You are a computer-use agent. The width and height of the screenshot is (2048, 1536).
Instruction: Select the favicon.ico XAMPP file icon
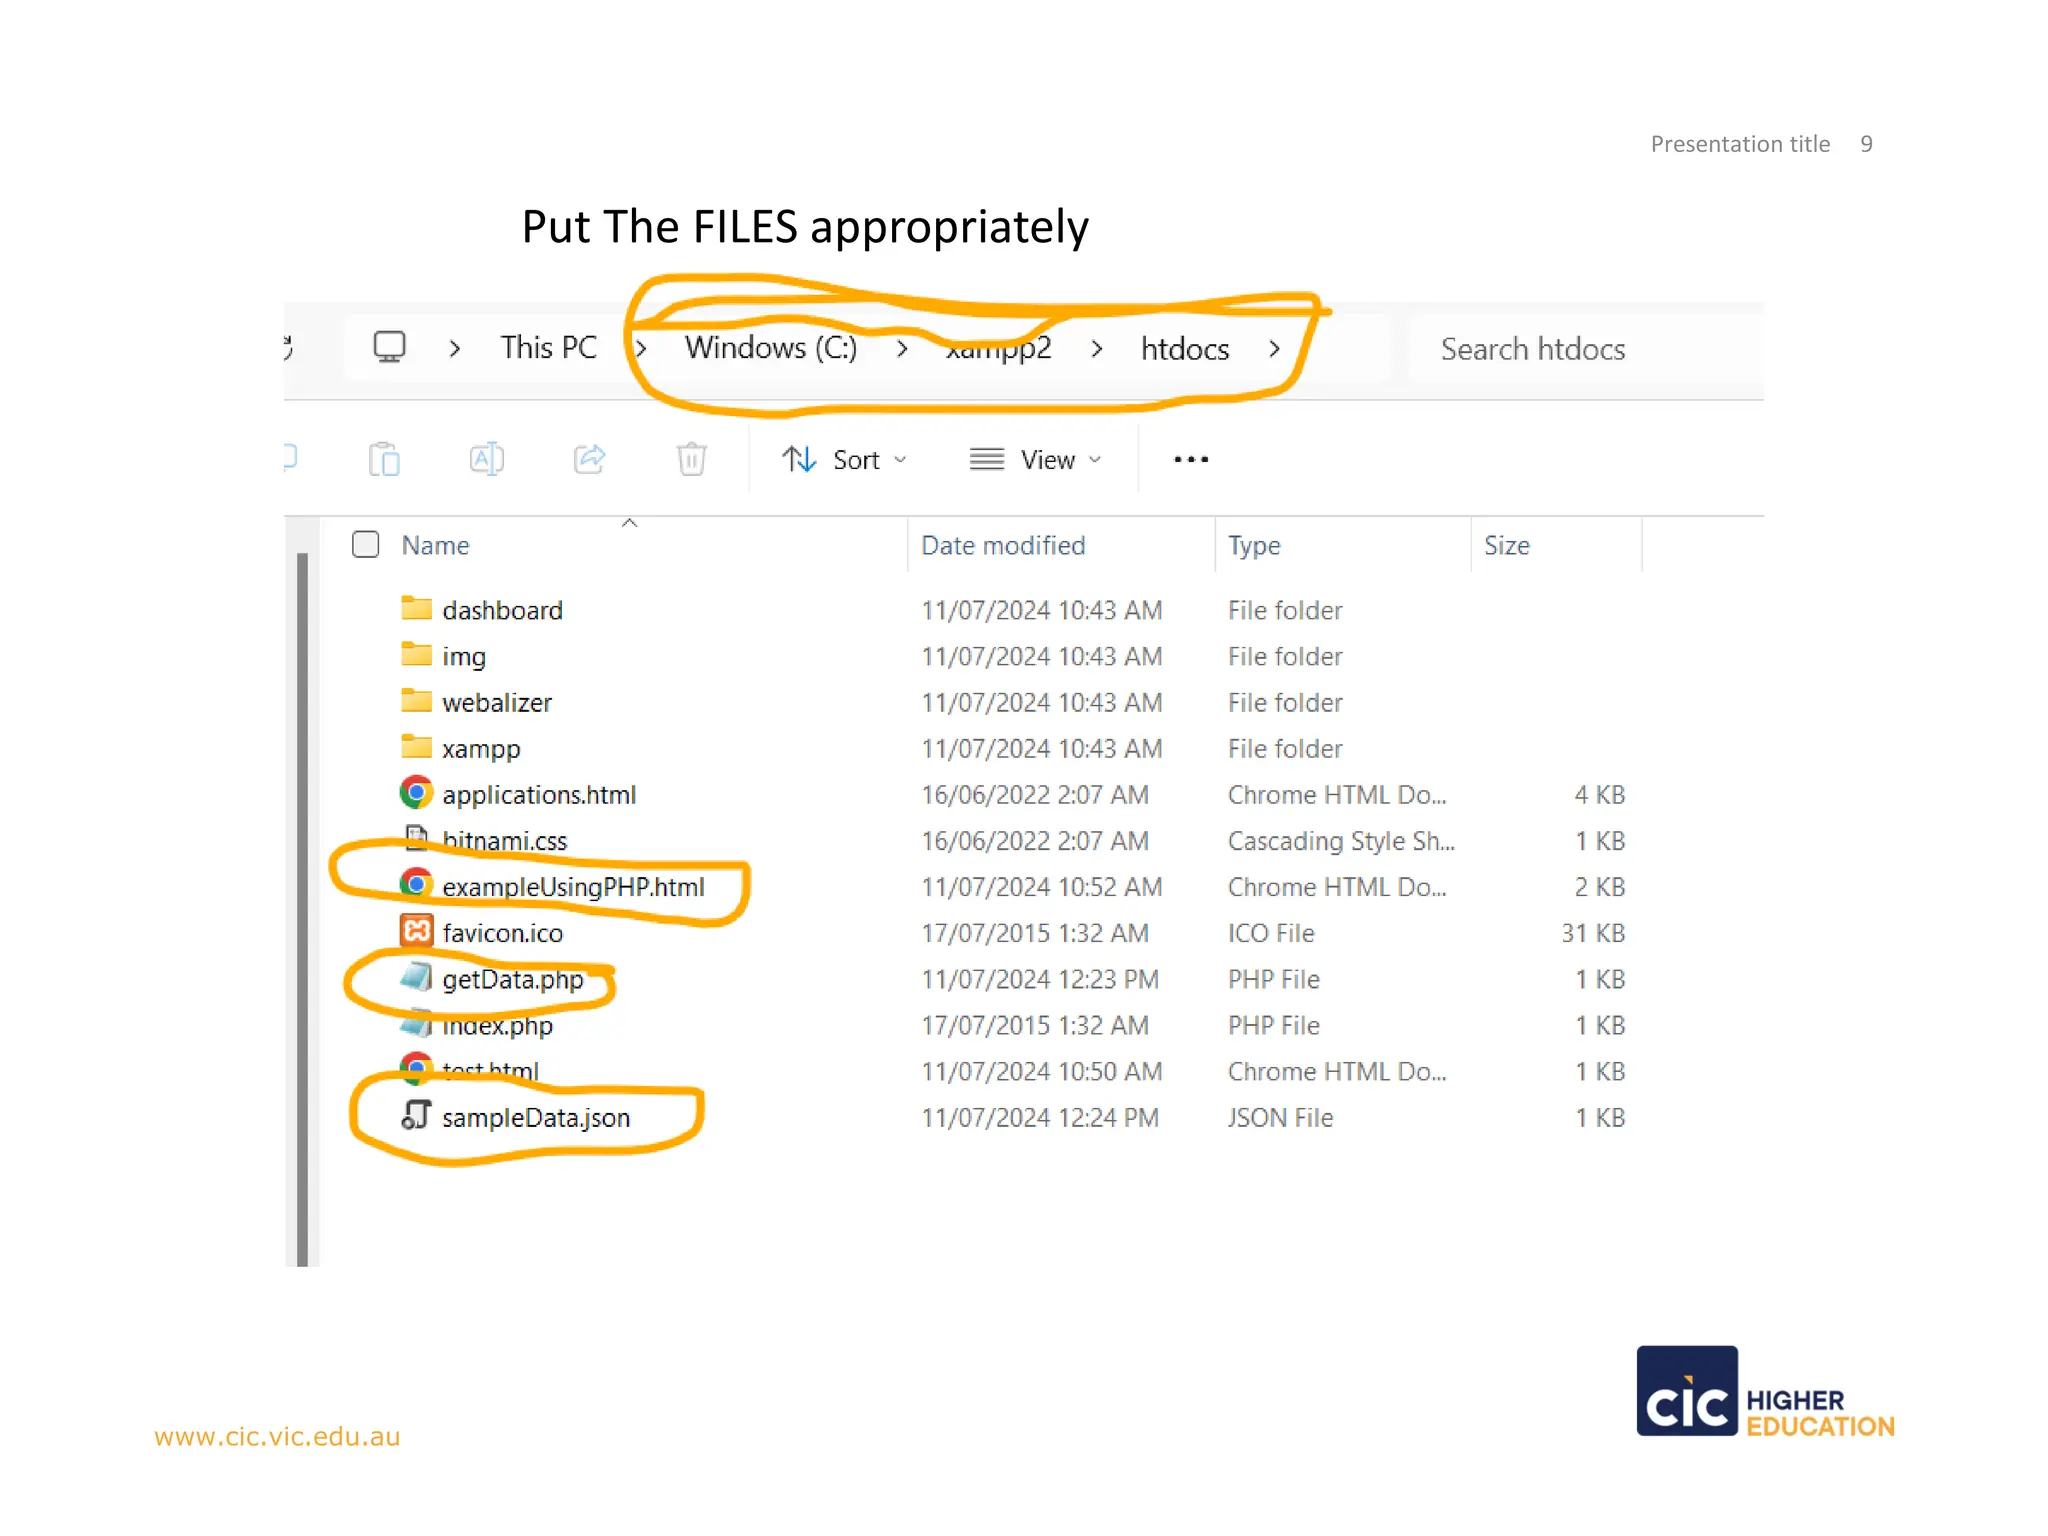tap(416, 931)
